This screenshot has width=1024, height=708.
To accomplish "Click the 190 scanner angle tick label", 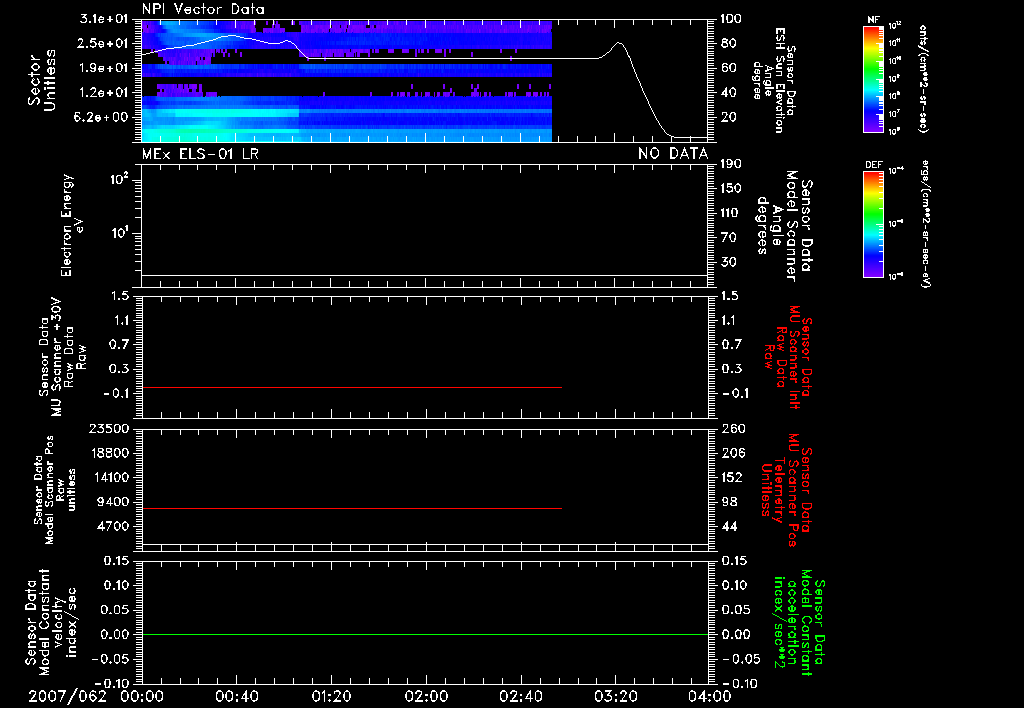I will click(x=731, y=164).
